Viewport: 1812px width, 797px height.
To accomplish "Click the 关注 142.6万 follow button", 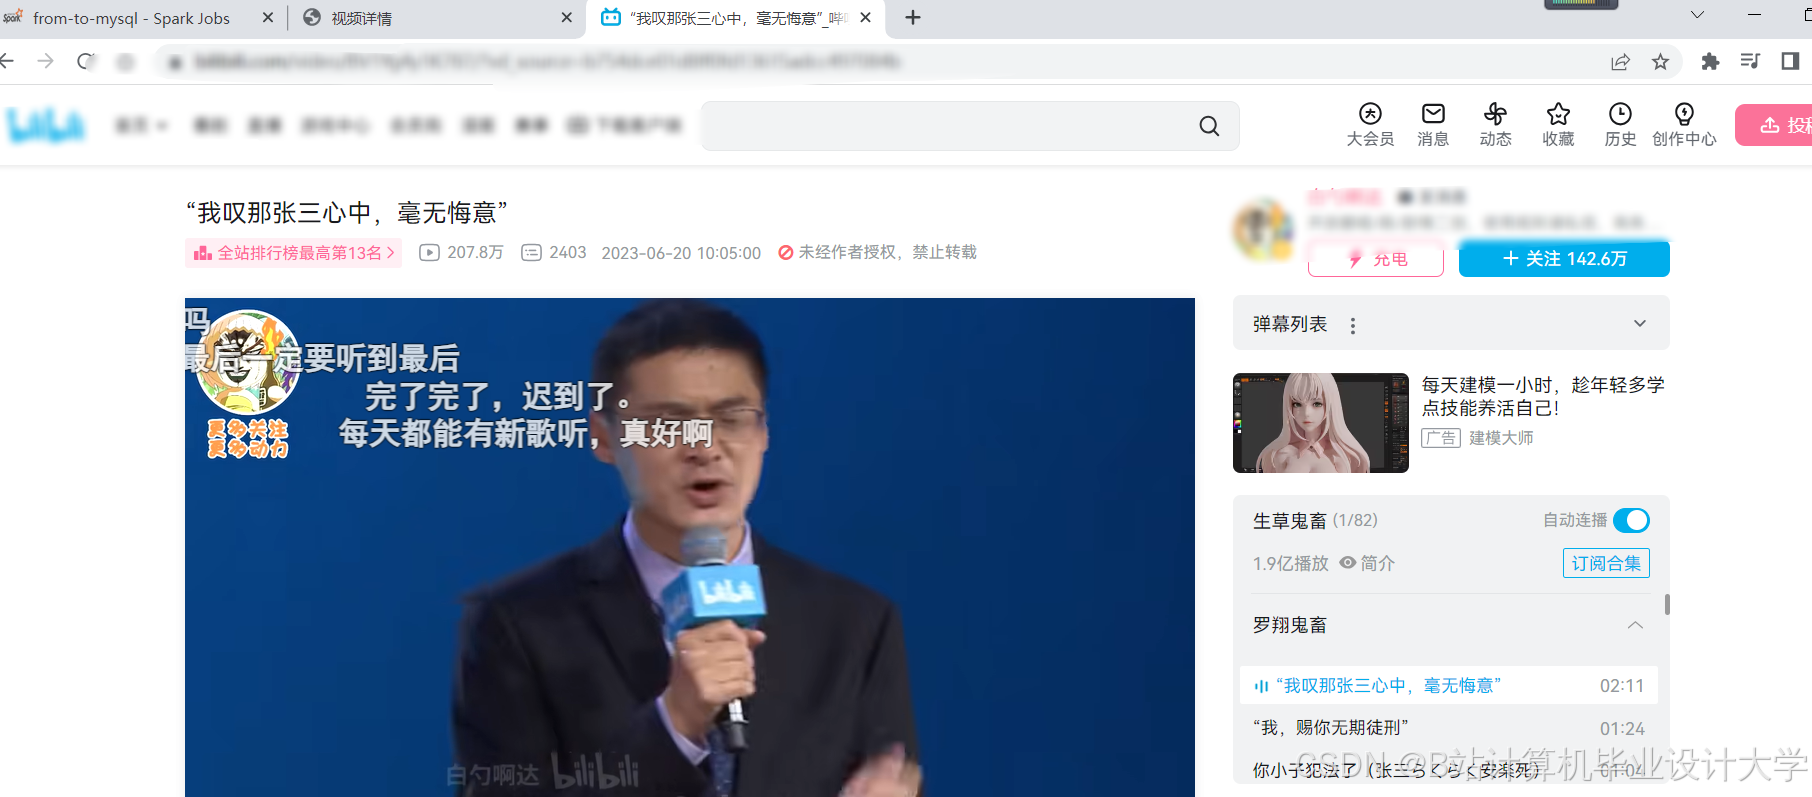I will pos(1564,259).
